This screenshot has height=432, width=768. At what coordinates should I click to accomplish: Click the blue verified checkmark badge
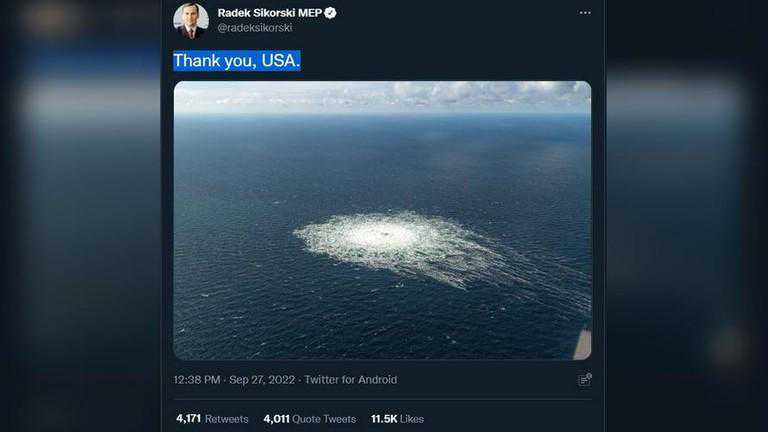[330, 13]
